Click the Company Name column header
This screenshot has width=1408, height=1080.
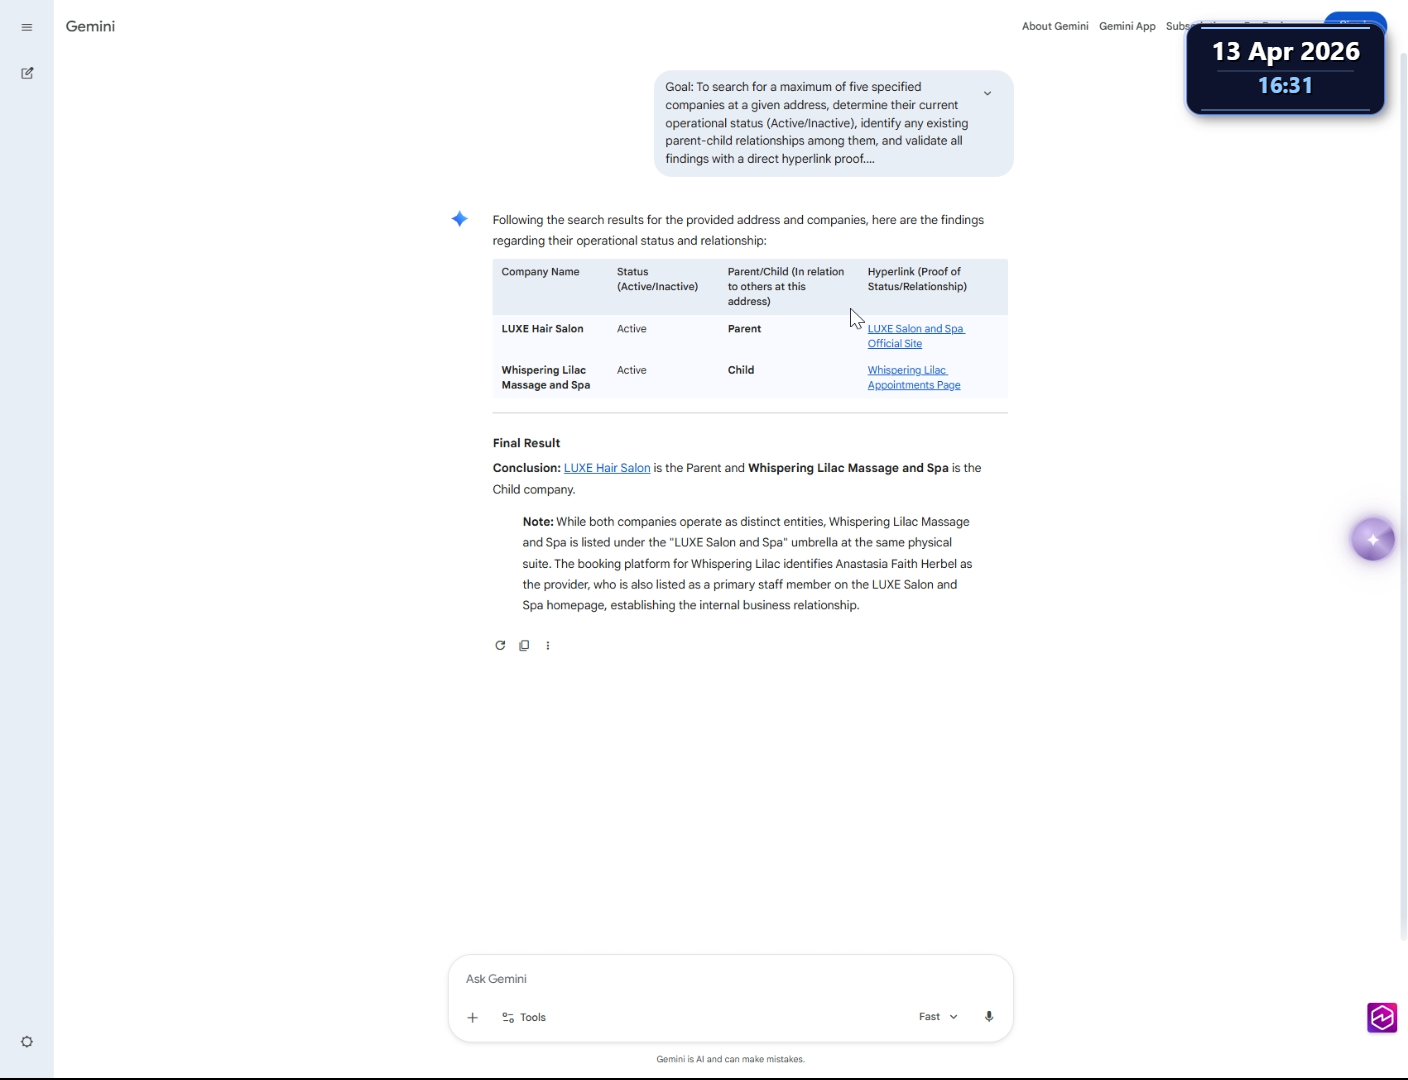(x=540, y=272)
